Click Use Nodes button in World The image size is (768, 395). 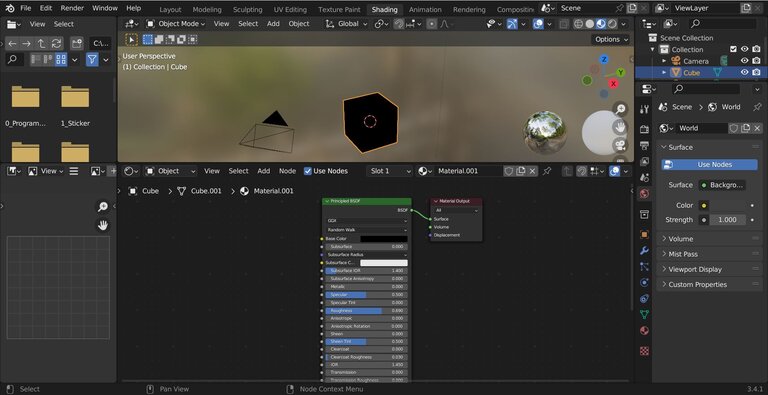tap(709, 165)
